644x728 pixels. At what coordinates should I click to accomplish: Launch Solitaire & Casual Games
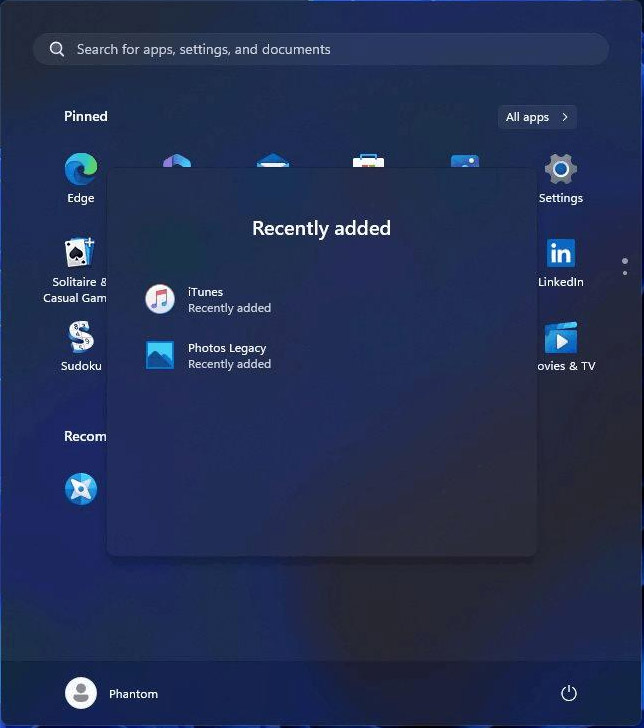click(x=80, y=253)
